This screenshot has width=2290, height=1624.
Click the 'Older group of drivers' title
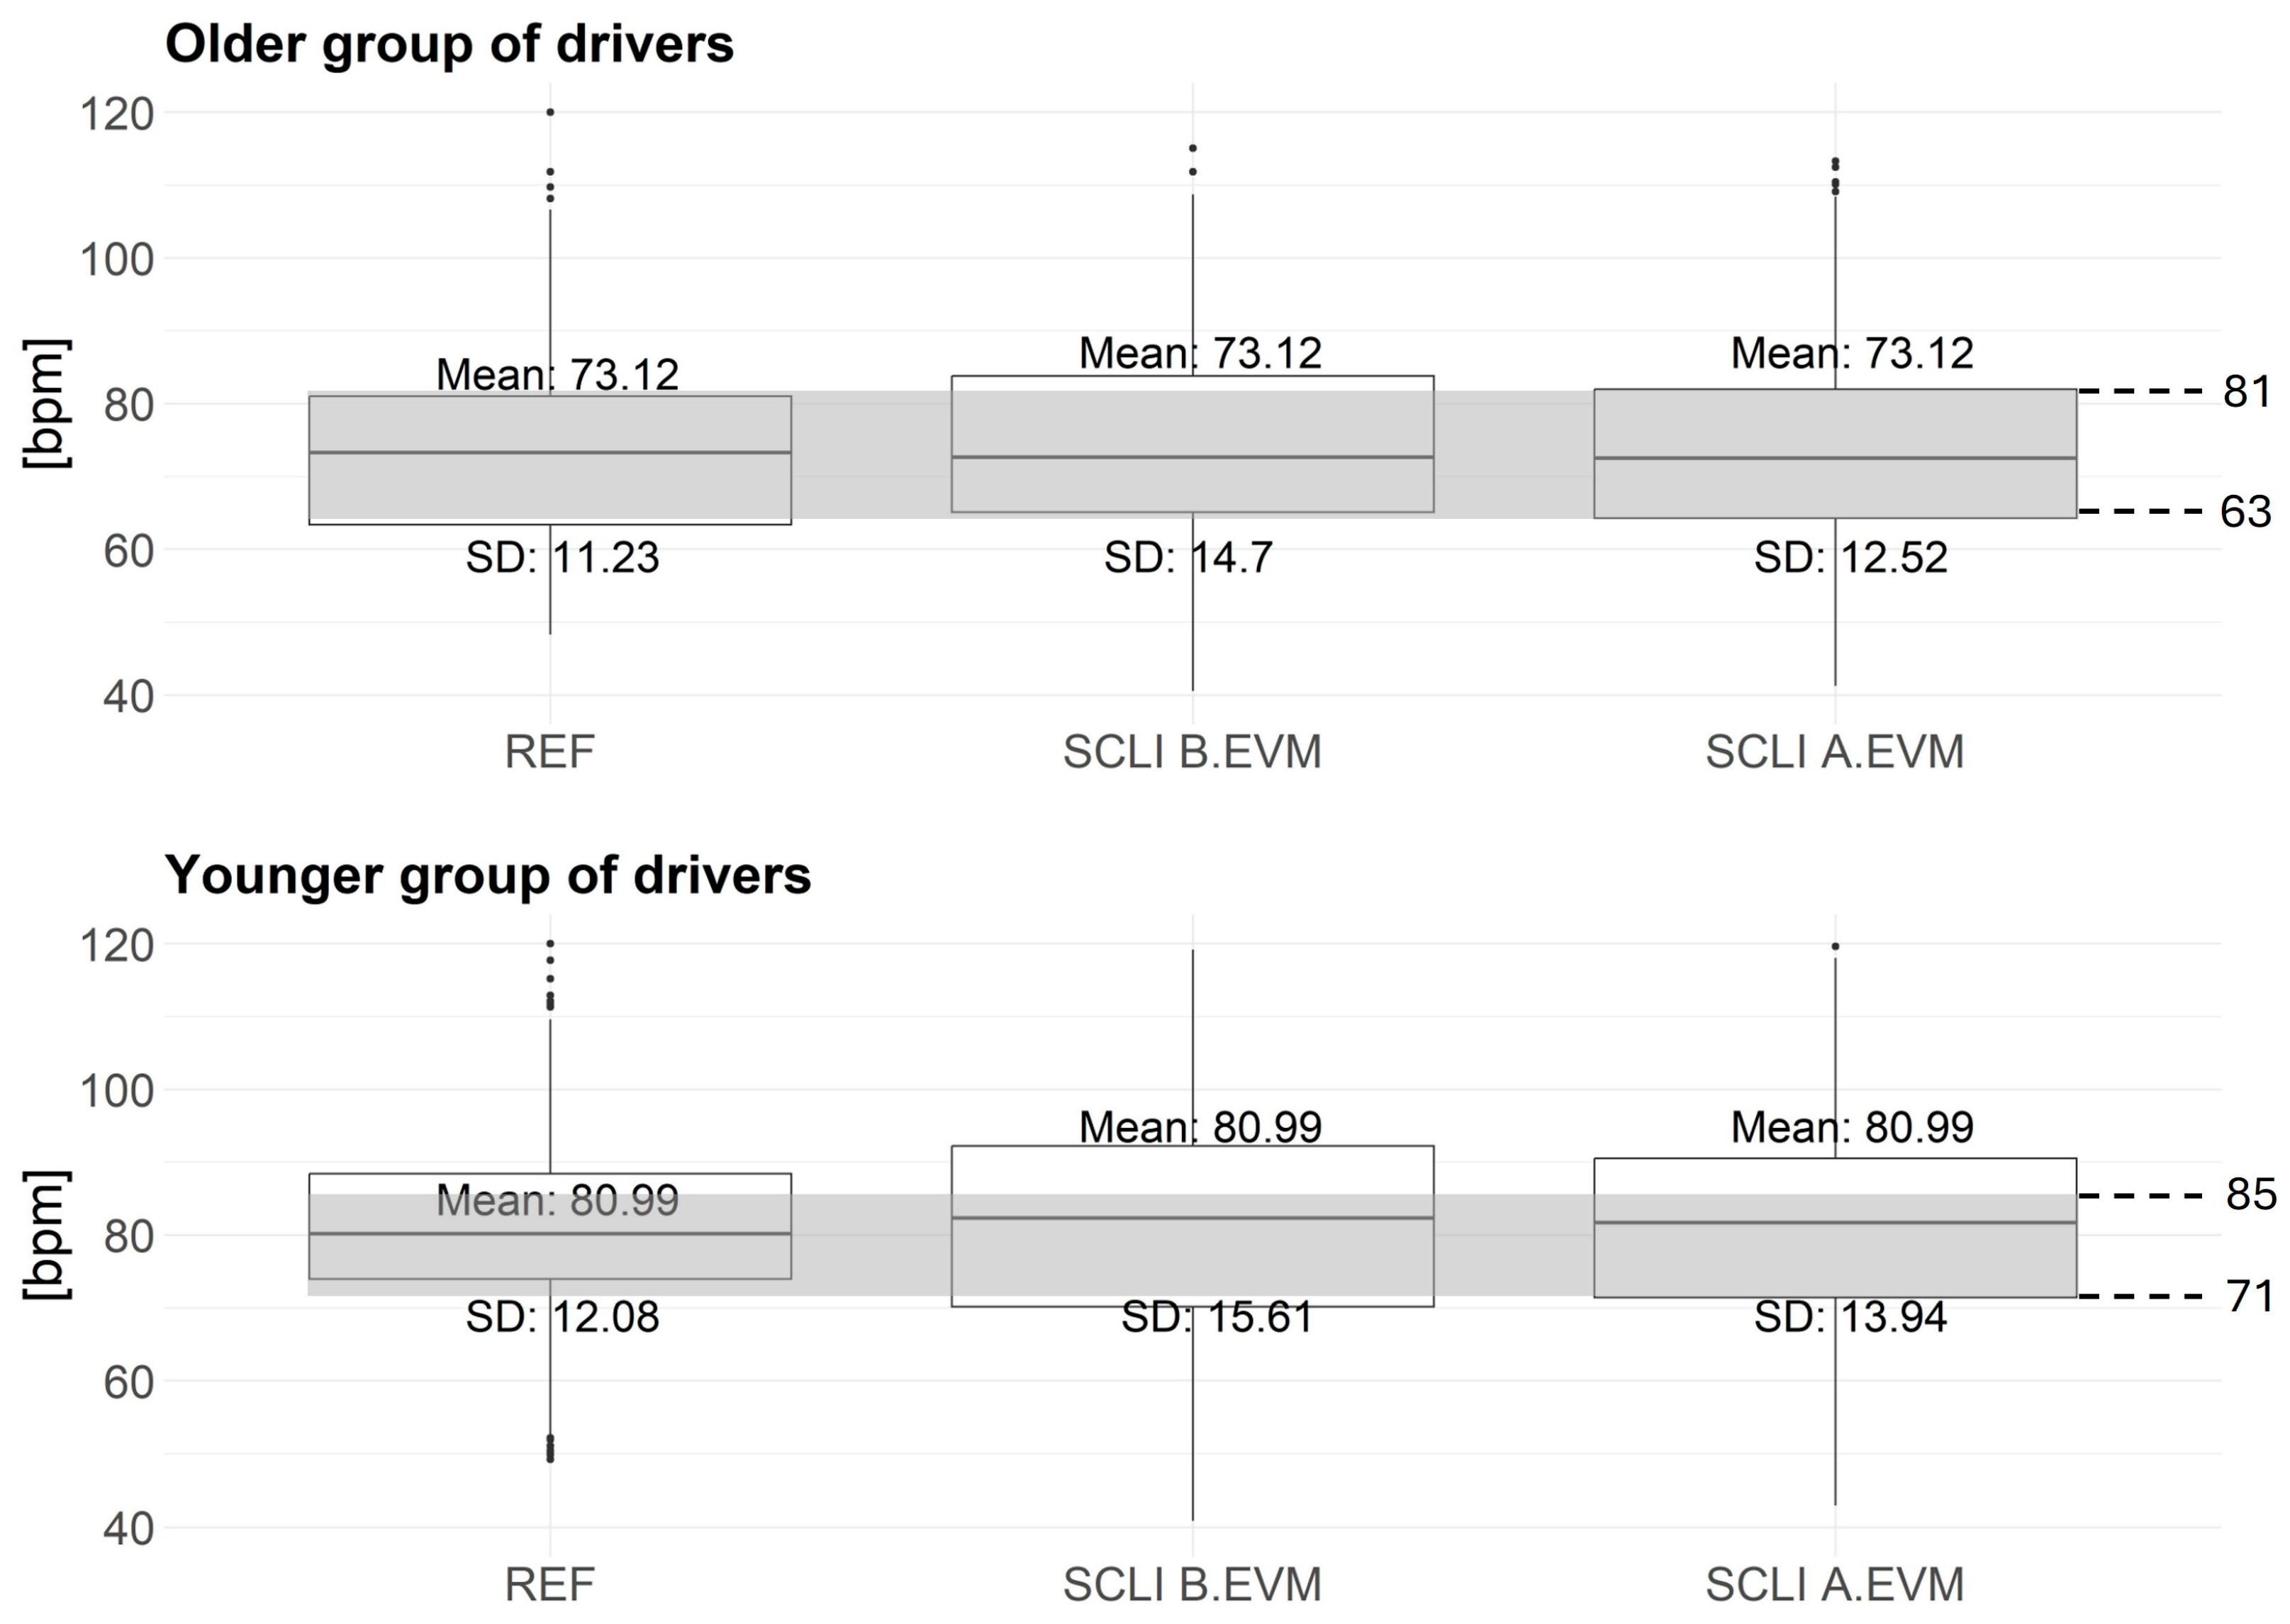449,45
